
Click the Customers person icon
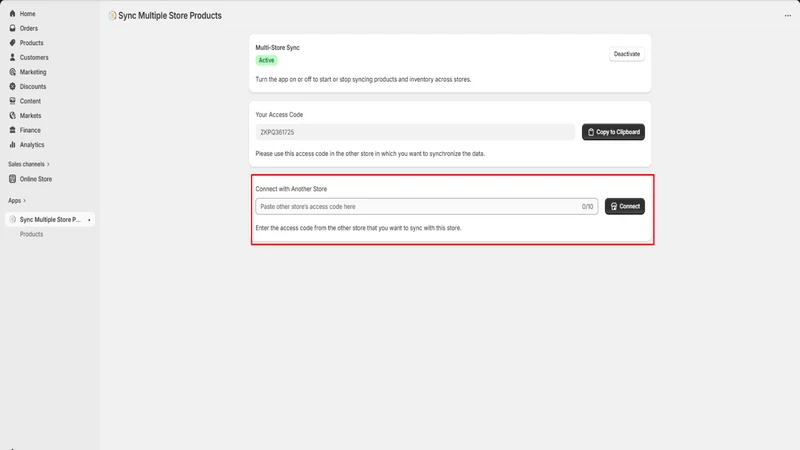click(12, 57)
